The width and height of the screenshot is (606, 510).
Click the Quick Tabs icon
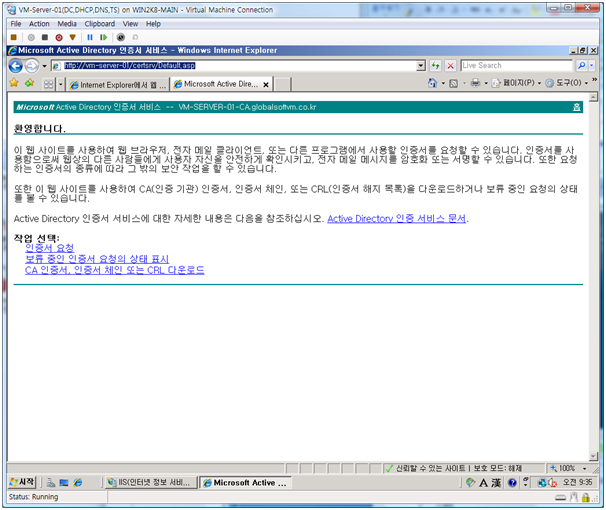(49, 84)
